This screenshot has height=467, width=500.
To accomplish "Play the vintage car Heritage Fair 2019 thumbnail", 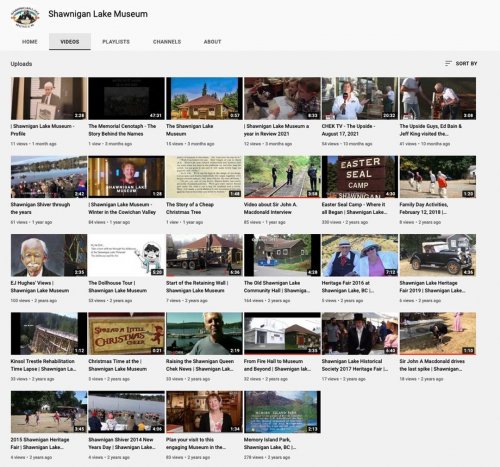I will tap(438, 255).
